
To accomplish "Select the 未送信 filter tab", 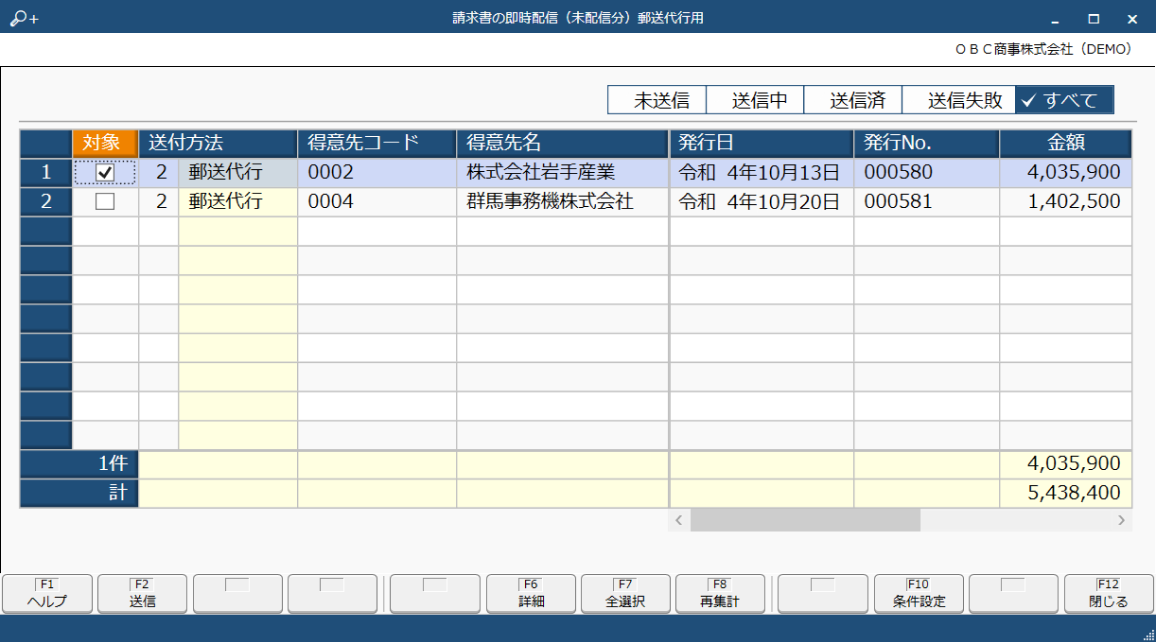I will (x=657, y=100).
